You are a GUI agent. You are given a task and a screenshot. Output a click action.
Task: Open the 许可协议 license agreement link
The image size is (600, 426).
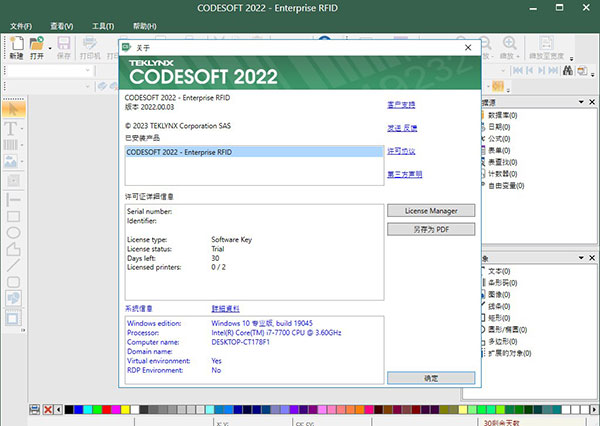click(x=401, y=151)
